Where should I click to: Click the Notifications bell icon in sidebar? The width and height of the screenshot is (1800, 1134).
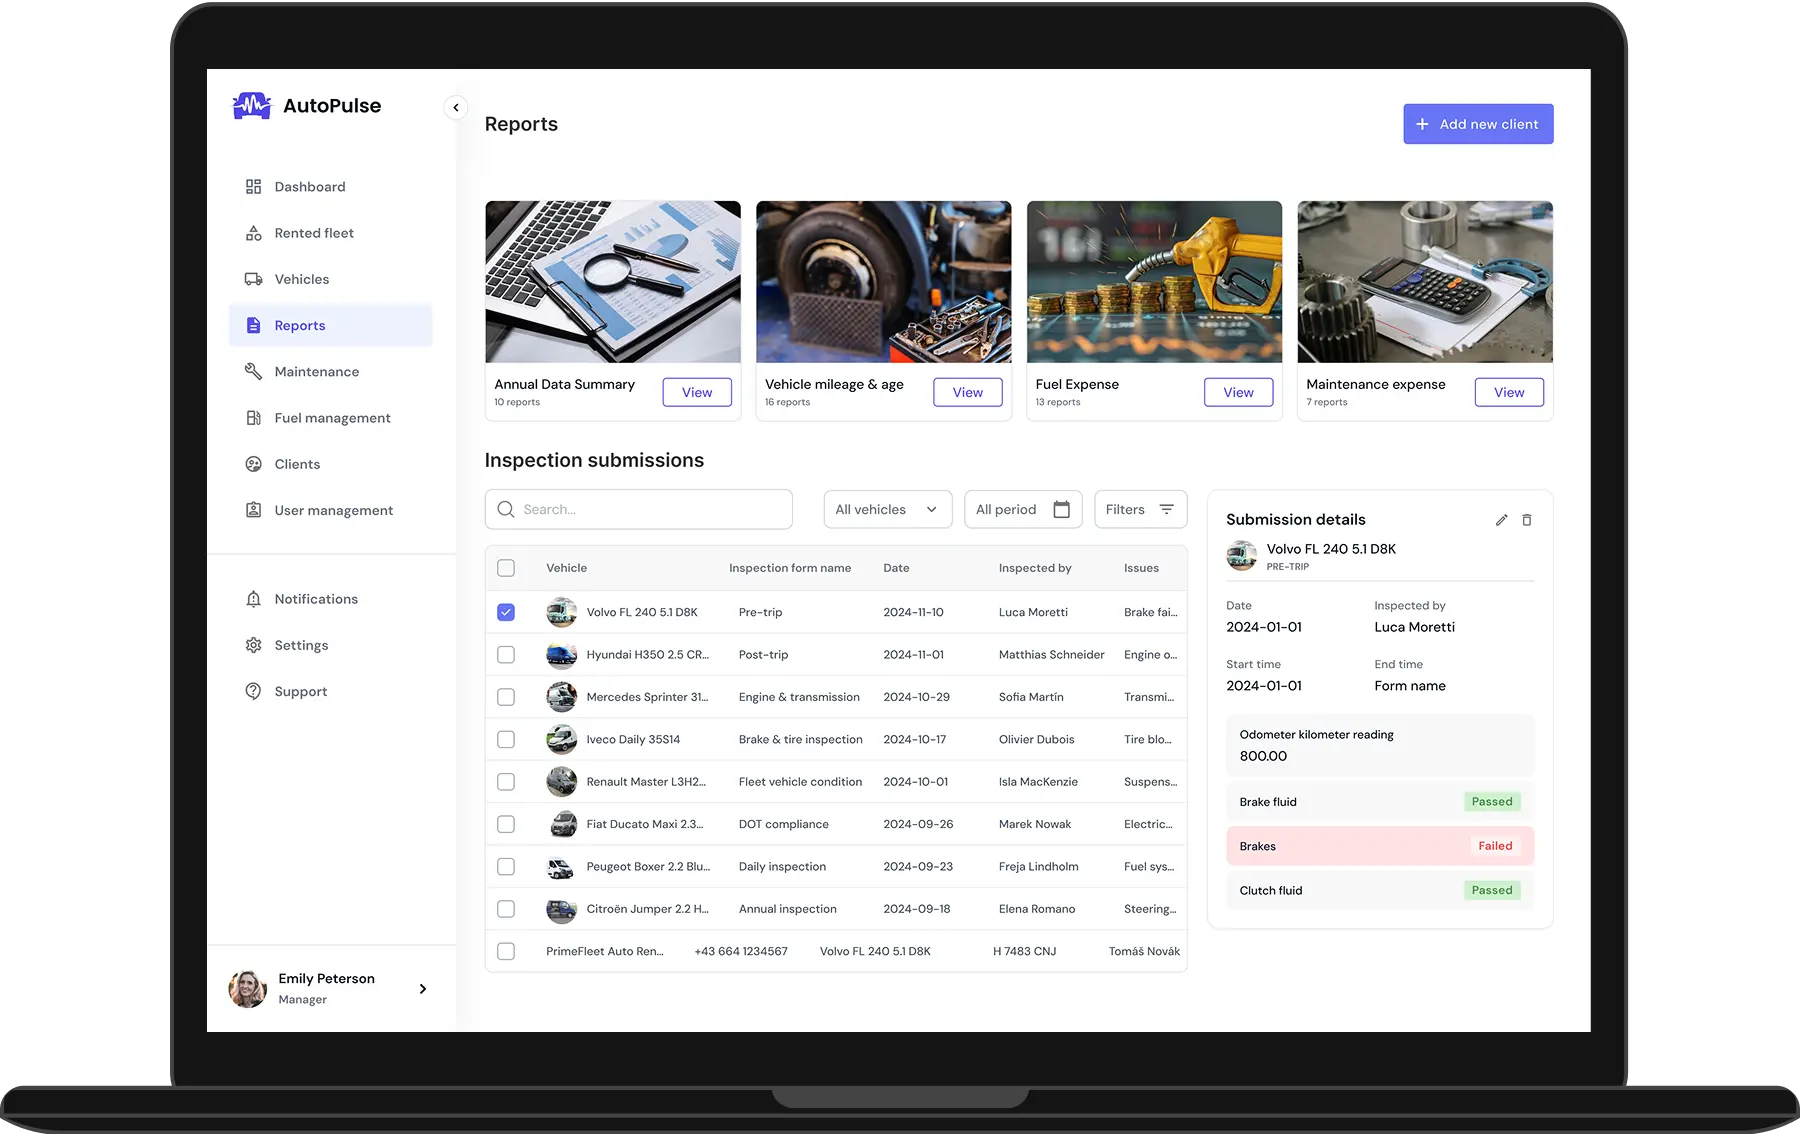click(254, 599)
